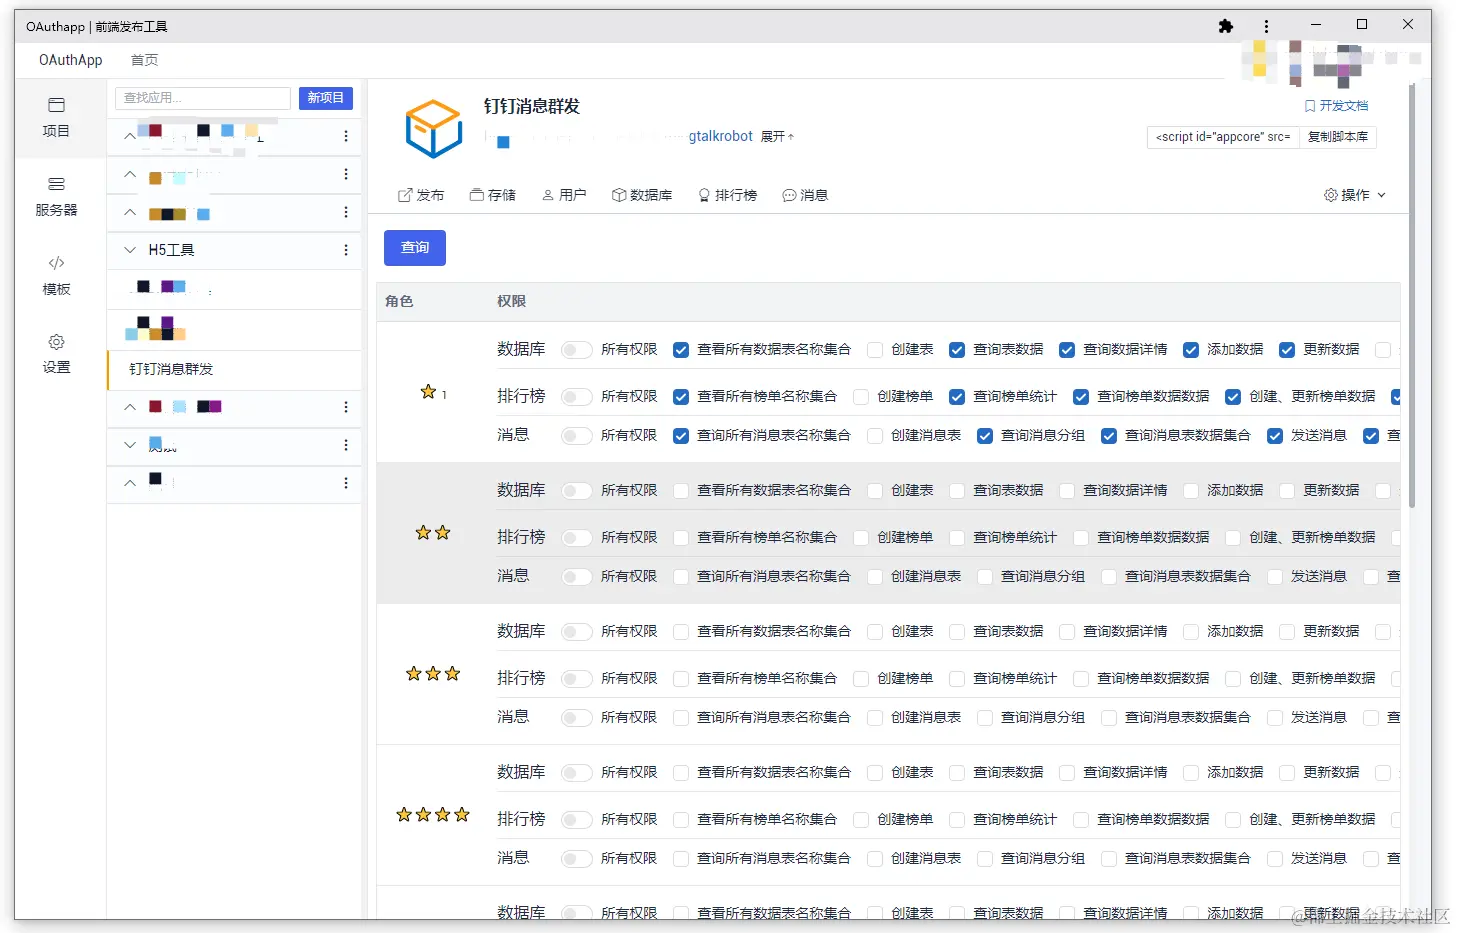Toggle 所有权限 switch for two-star 数据库
The image size is (1457, 933).
(576, 491)
